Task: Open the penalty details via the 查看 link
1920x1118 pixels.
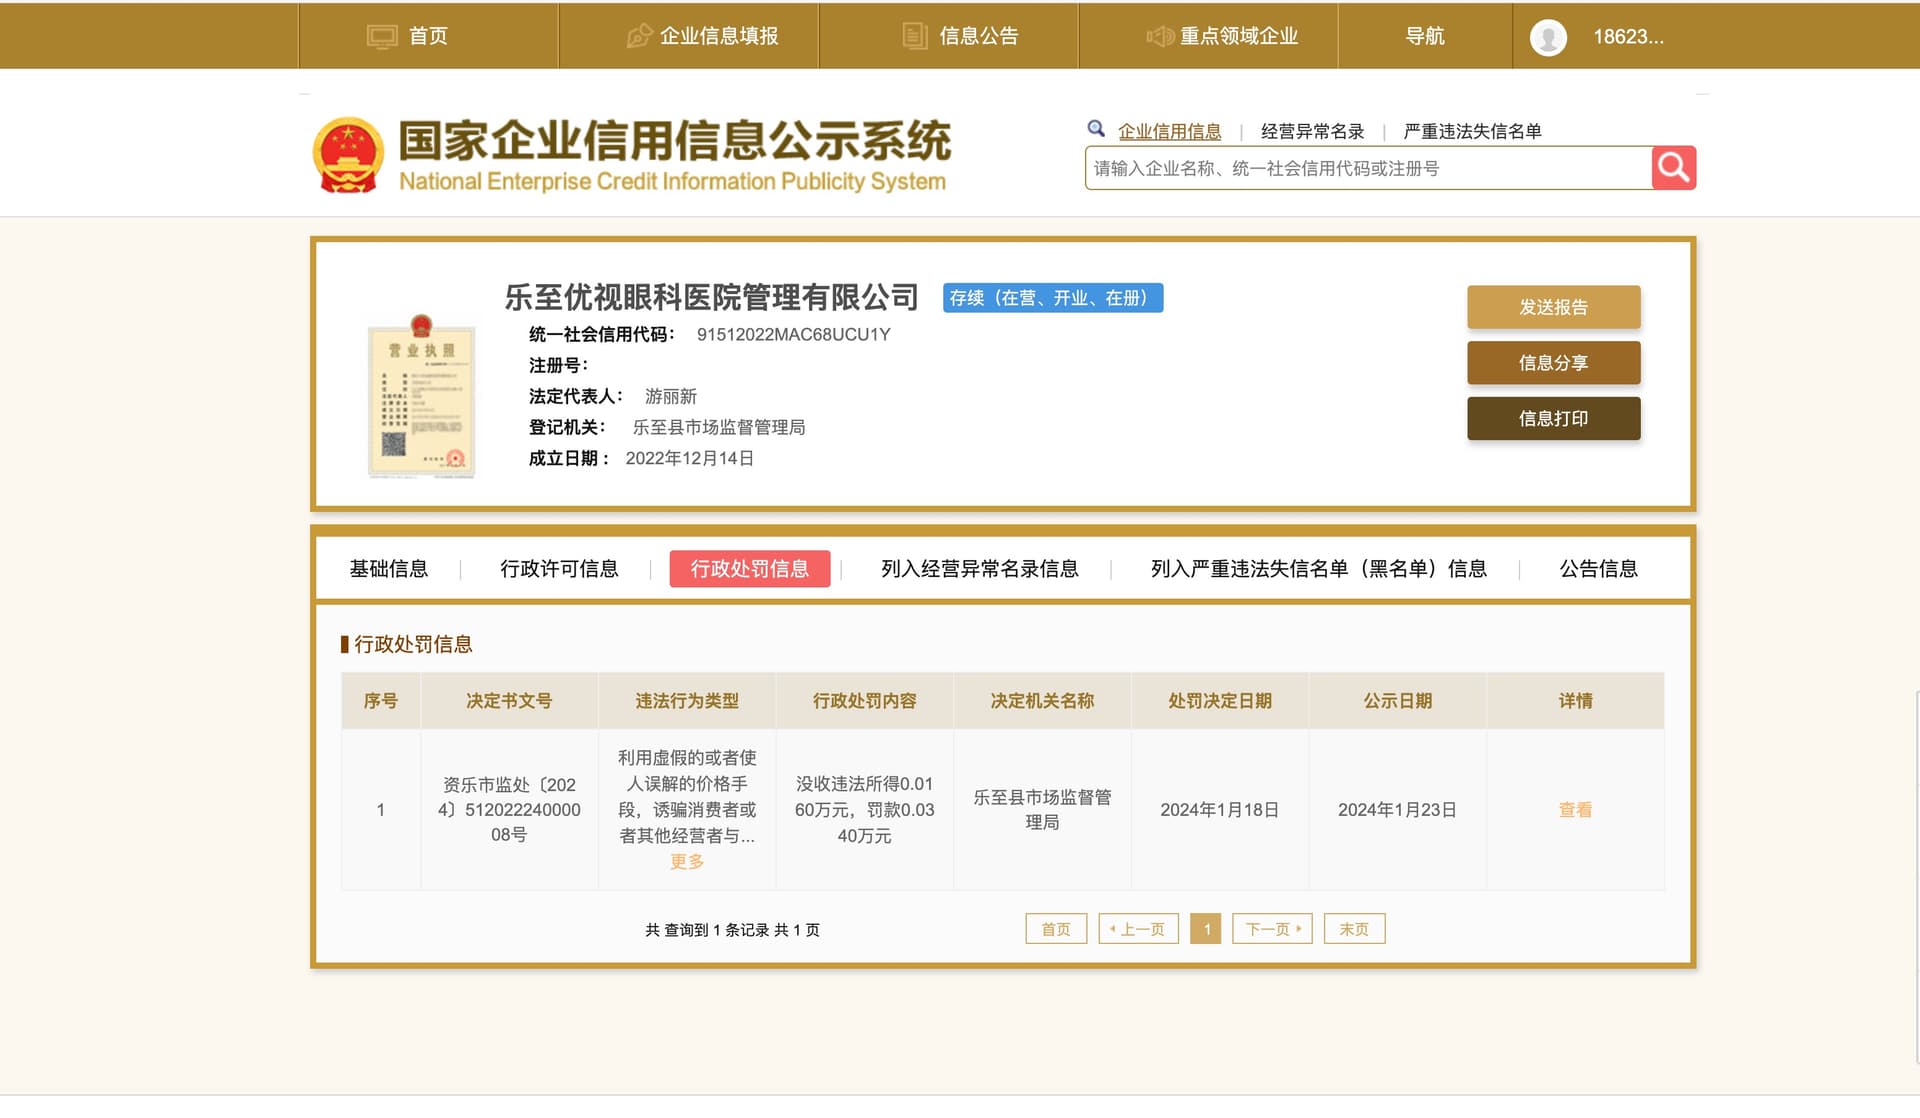Action: 1576,810
